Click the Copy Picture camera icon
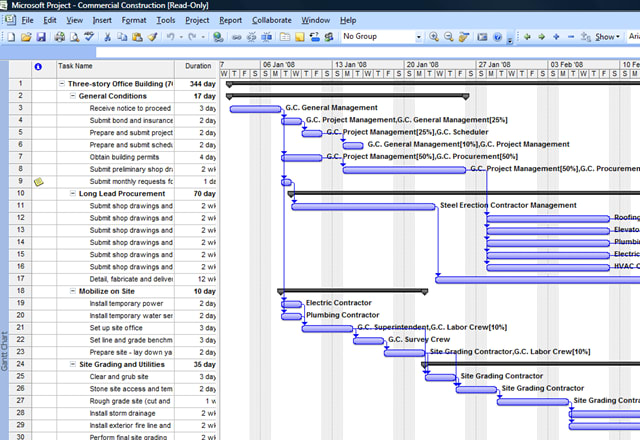The width and height of the screenshot is (640, 440). 482,37
